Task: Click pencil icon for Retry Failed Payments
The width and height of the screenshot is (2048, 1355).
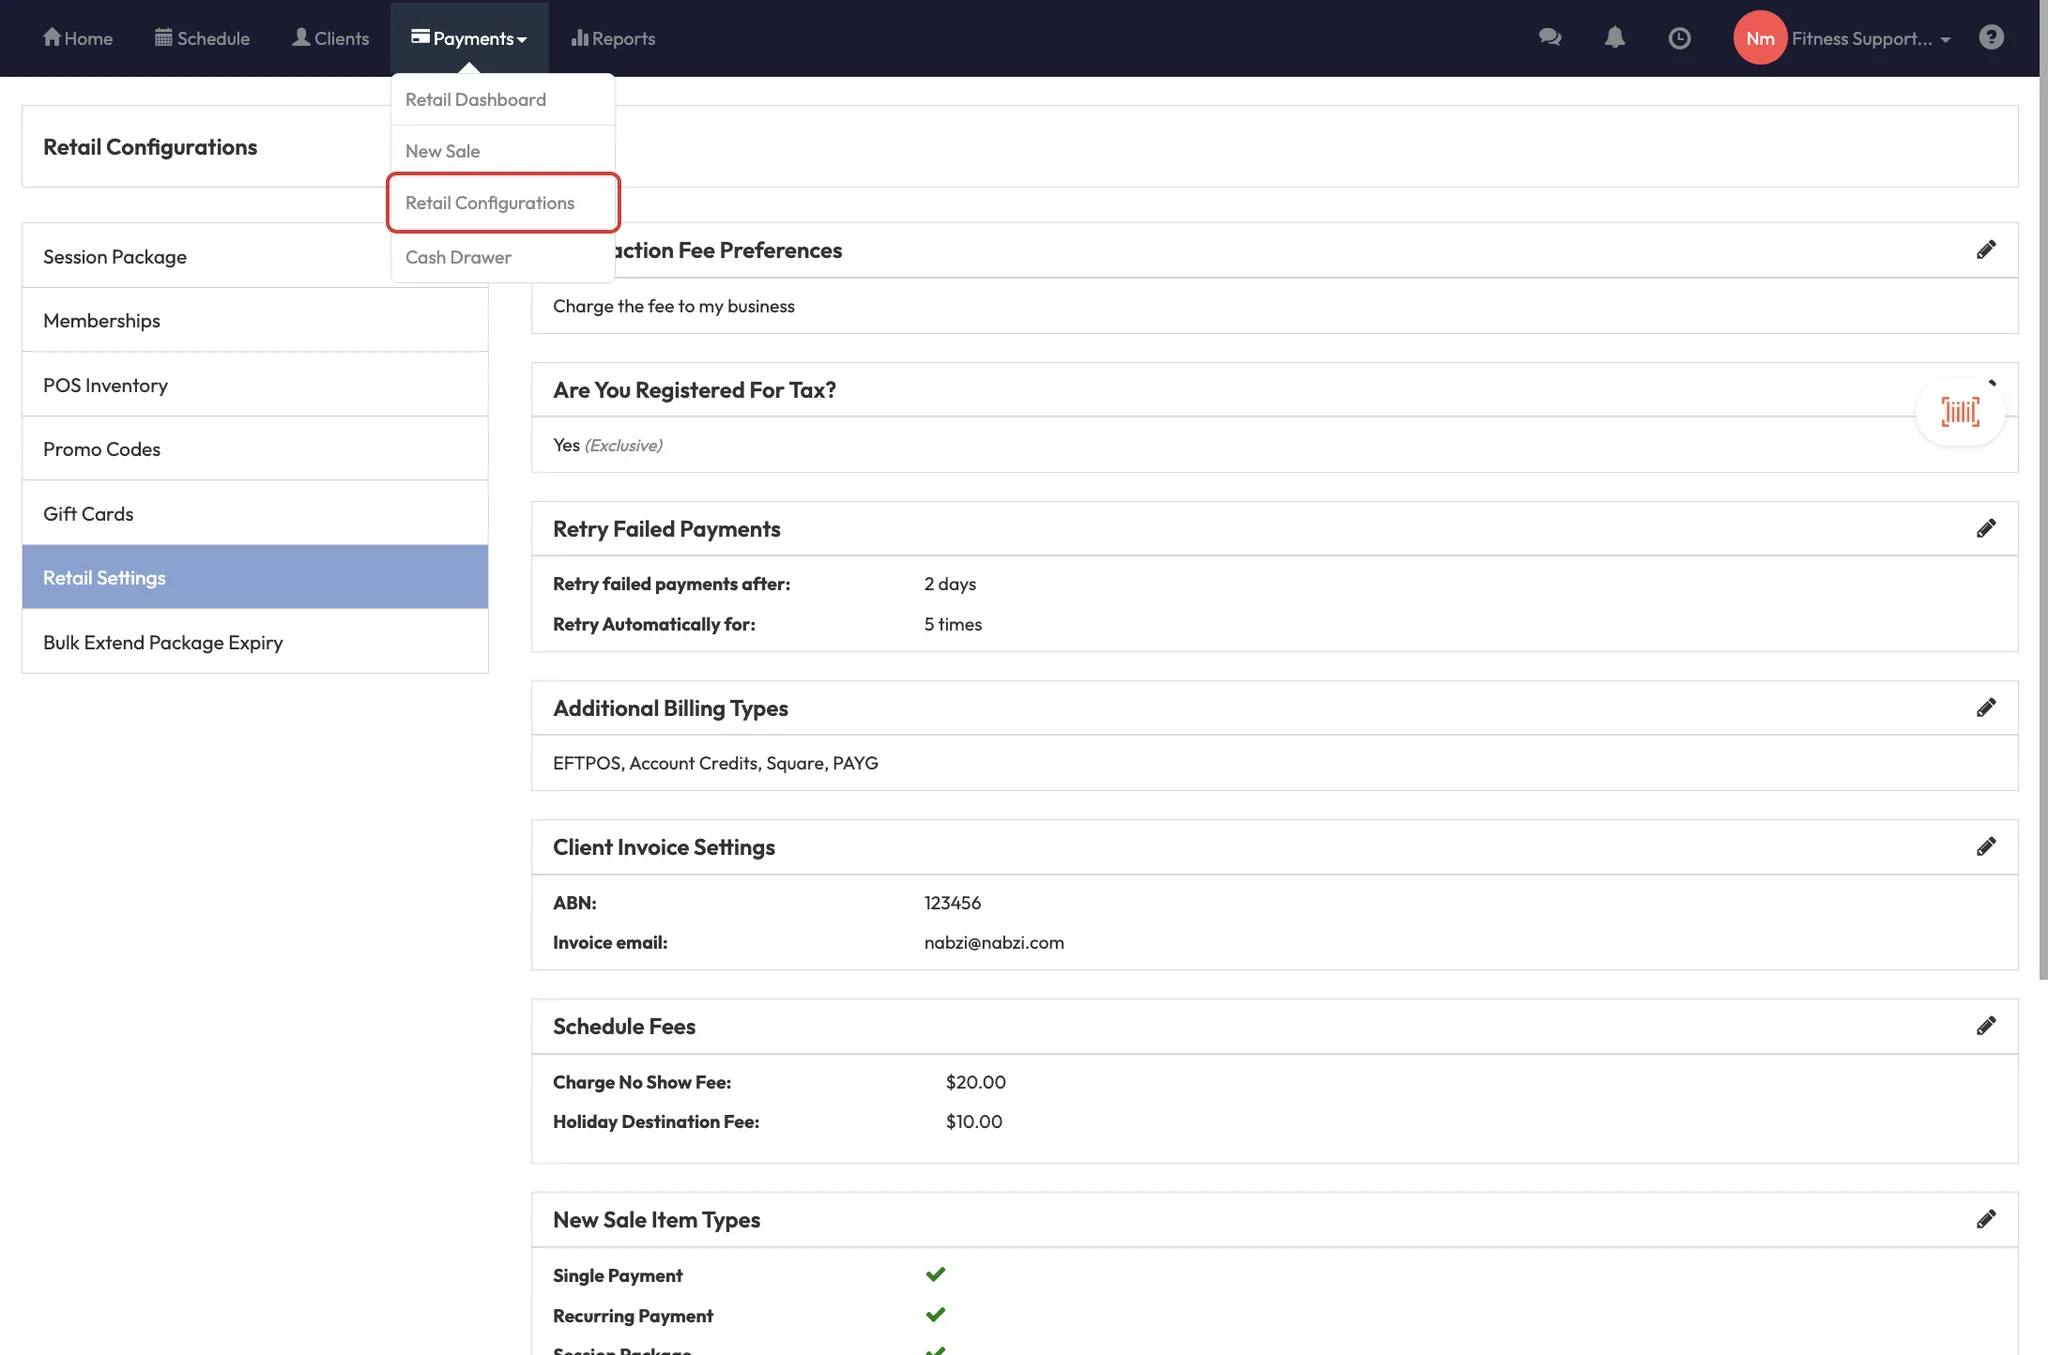Action: click(1986, 529)
